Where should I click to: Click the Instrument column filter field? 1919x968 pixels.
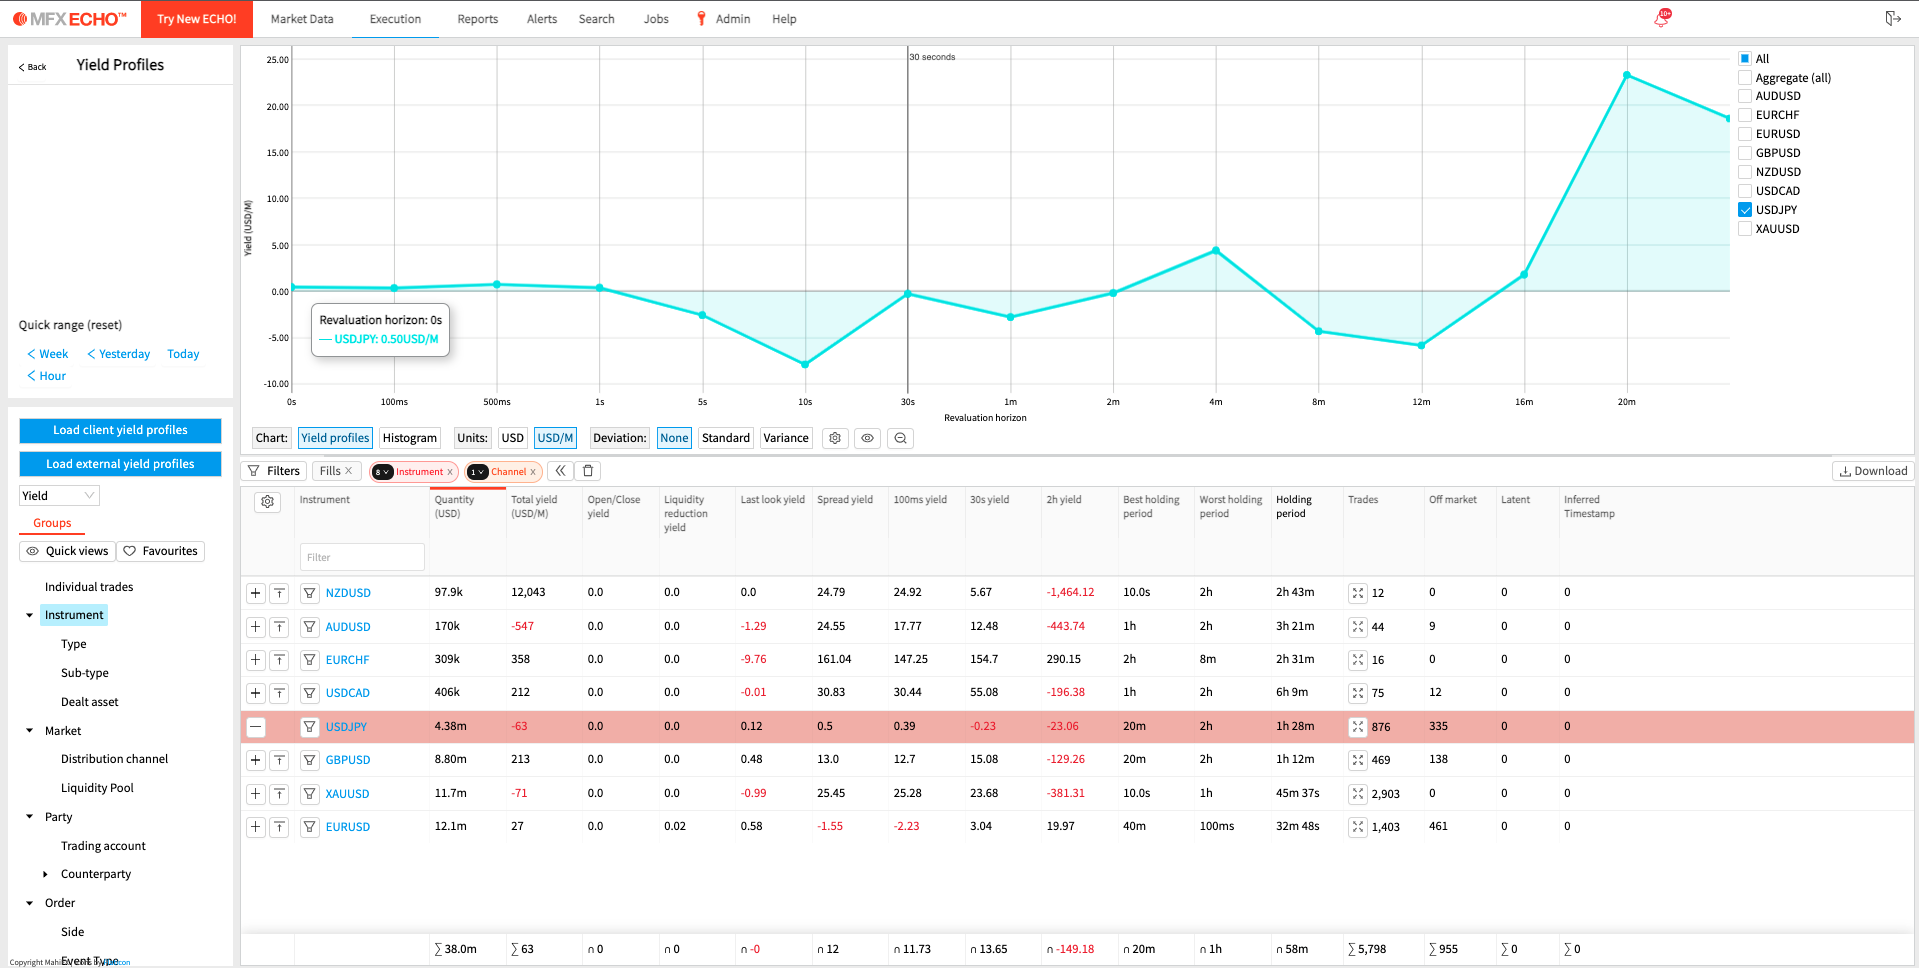(362, 557)
